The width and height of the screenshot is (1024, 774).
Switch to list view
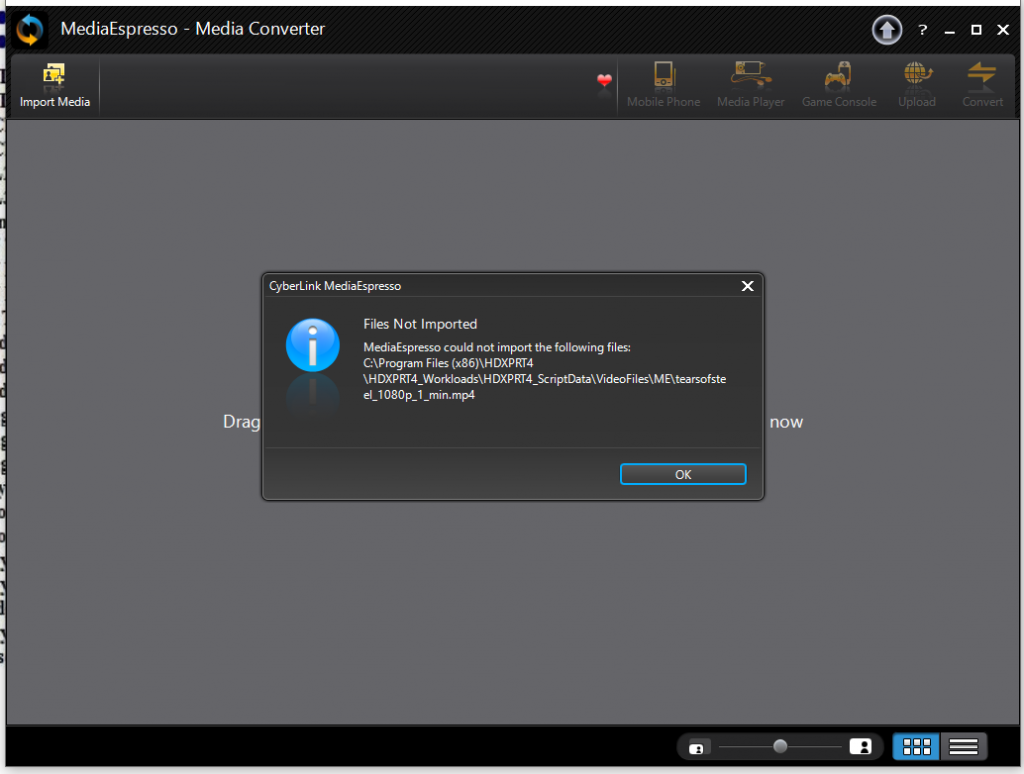(x=963, y=747)
